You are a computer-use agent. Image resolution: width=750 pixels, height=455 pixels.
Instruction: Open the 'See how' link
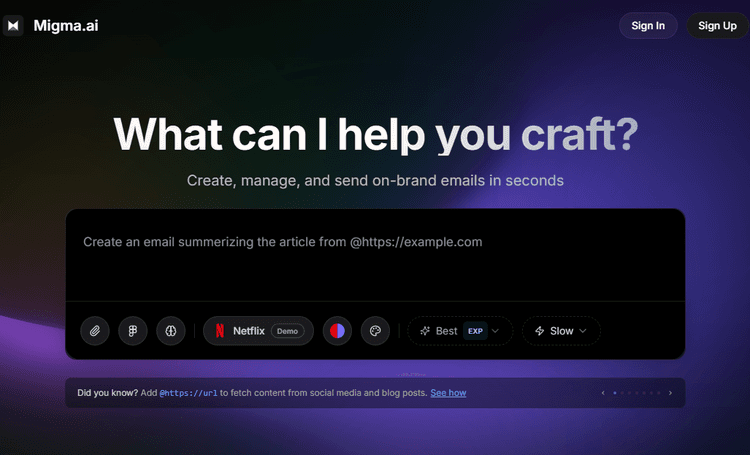pos(448,393)
